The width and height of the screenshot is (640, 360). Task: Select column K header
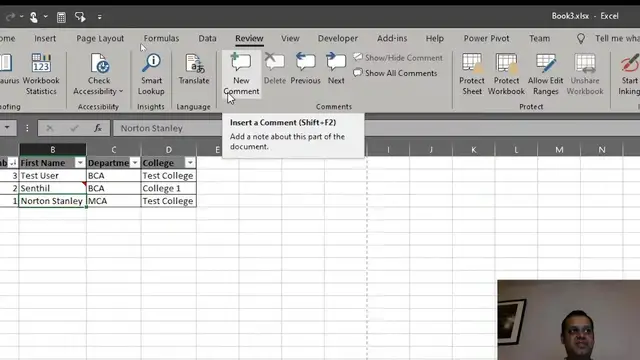[x=473, y=150]
